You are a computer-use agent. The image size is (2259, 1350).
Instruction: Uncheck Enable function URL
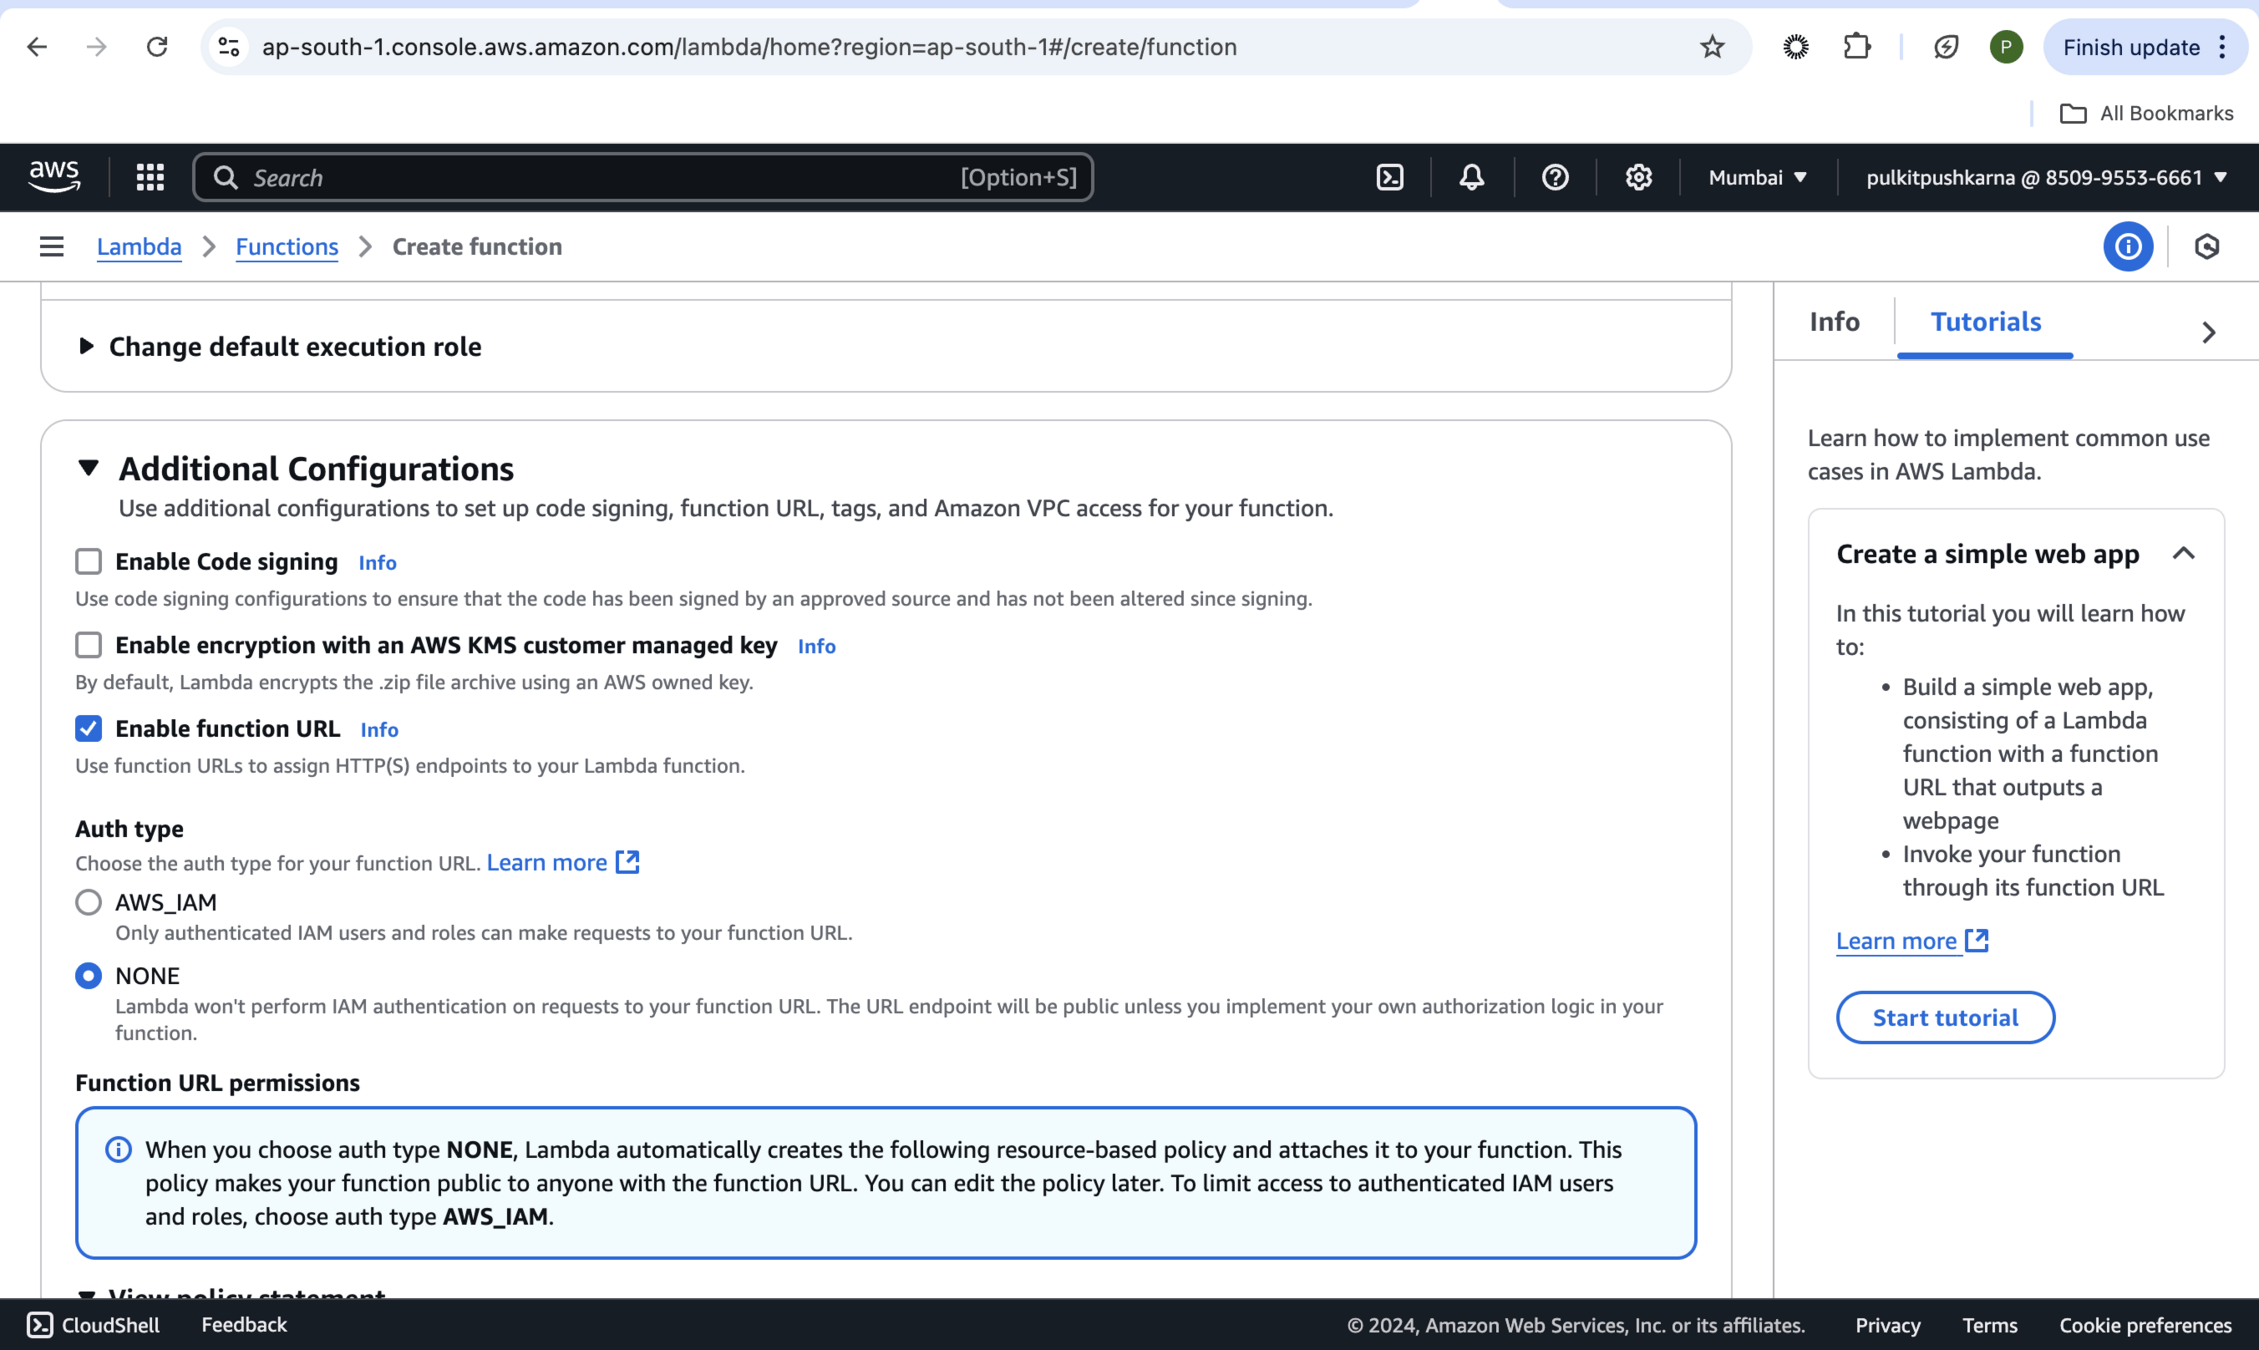click(89, 728)
